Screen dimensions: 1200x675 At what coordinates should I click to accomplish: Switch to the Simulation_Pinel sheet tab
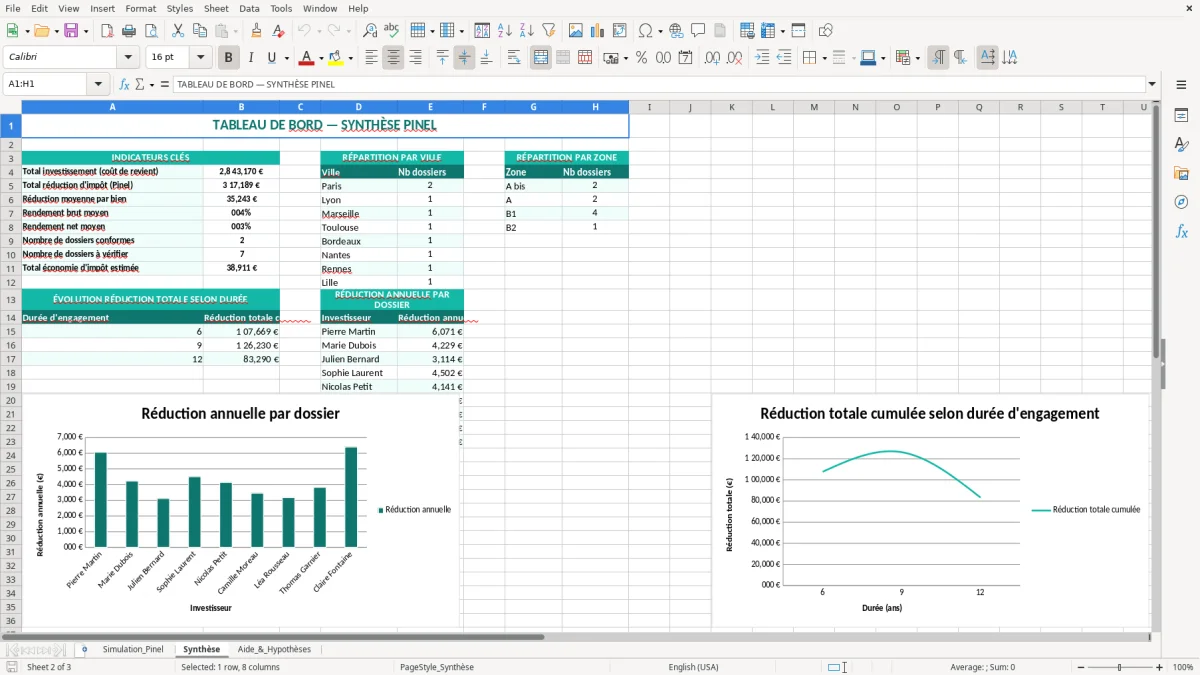(133, 649)
